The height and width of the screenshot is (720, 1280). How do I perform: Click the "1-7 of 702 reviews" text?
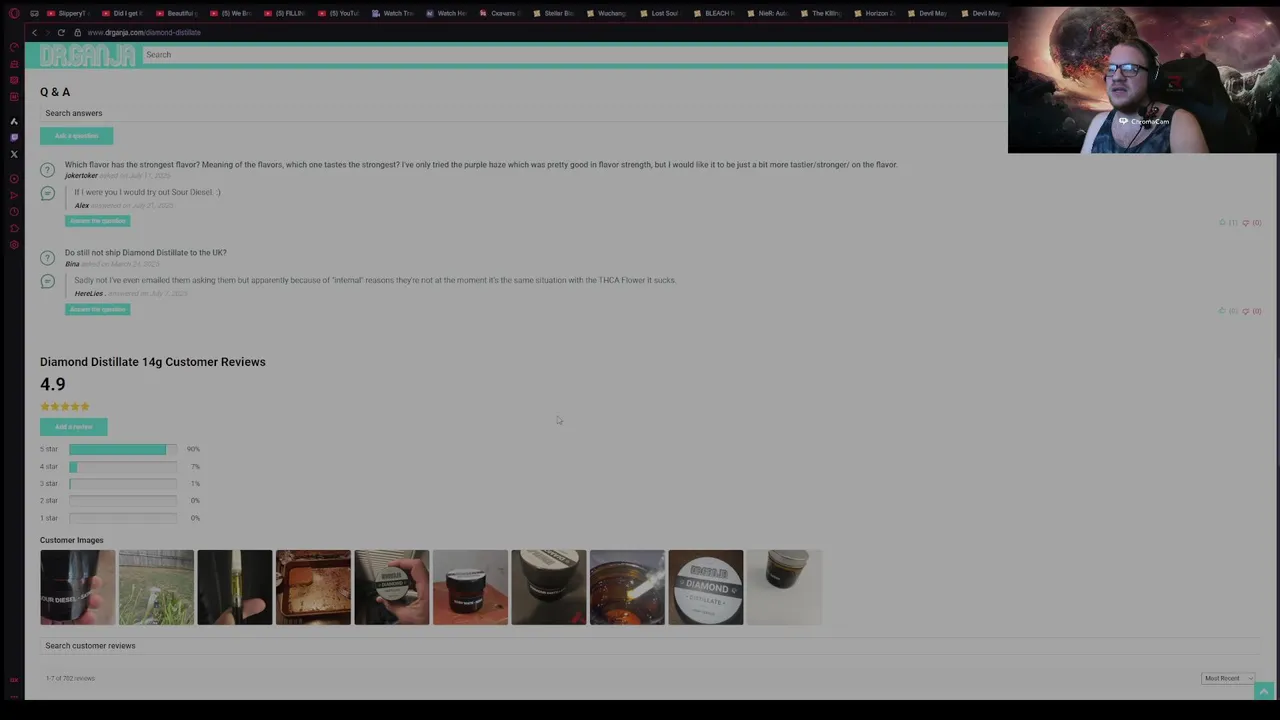[70, 679]
